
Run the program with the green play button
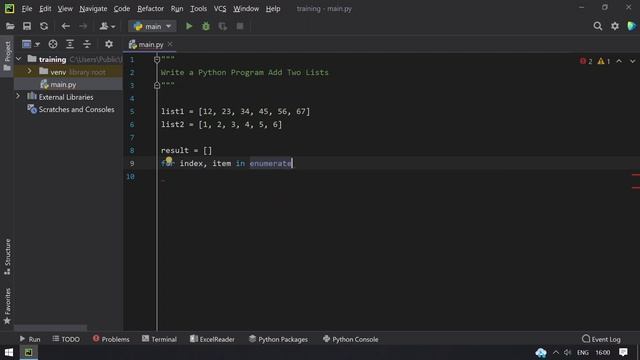pos(189,26)
